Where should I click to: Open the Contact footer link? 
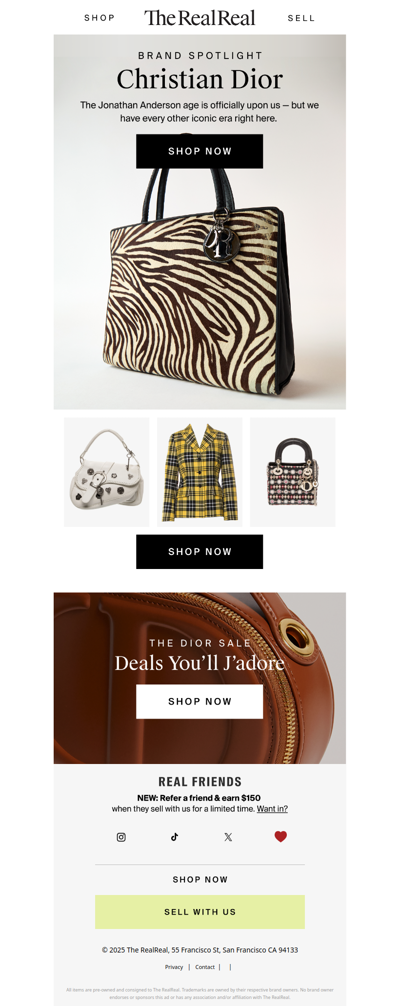pos(205,967)
